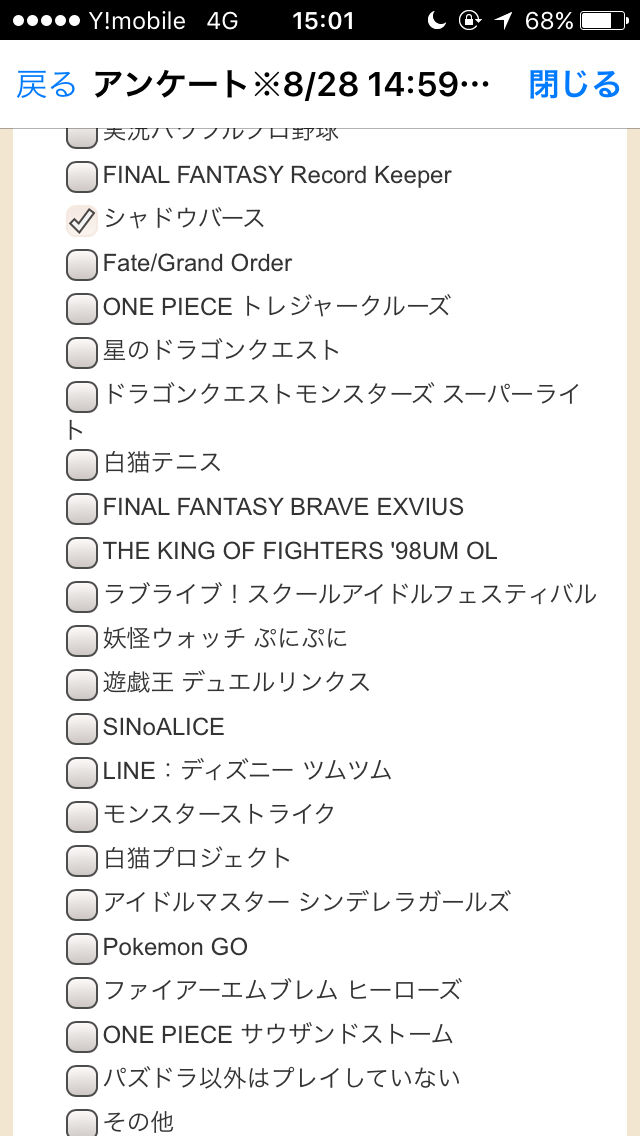Select ONE PIECE トレジャークルーズ checkbox

pos(82,308)
